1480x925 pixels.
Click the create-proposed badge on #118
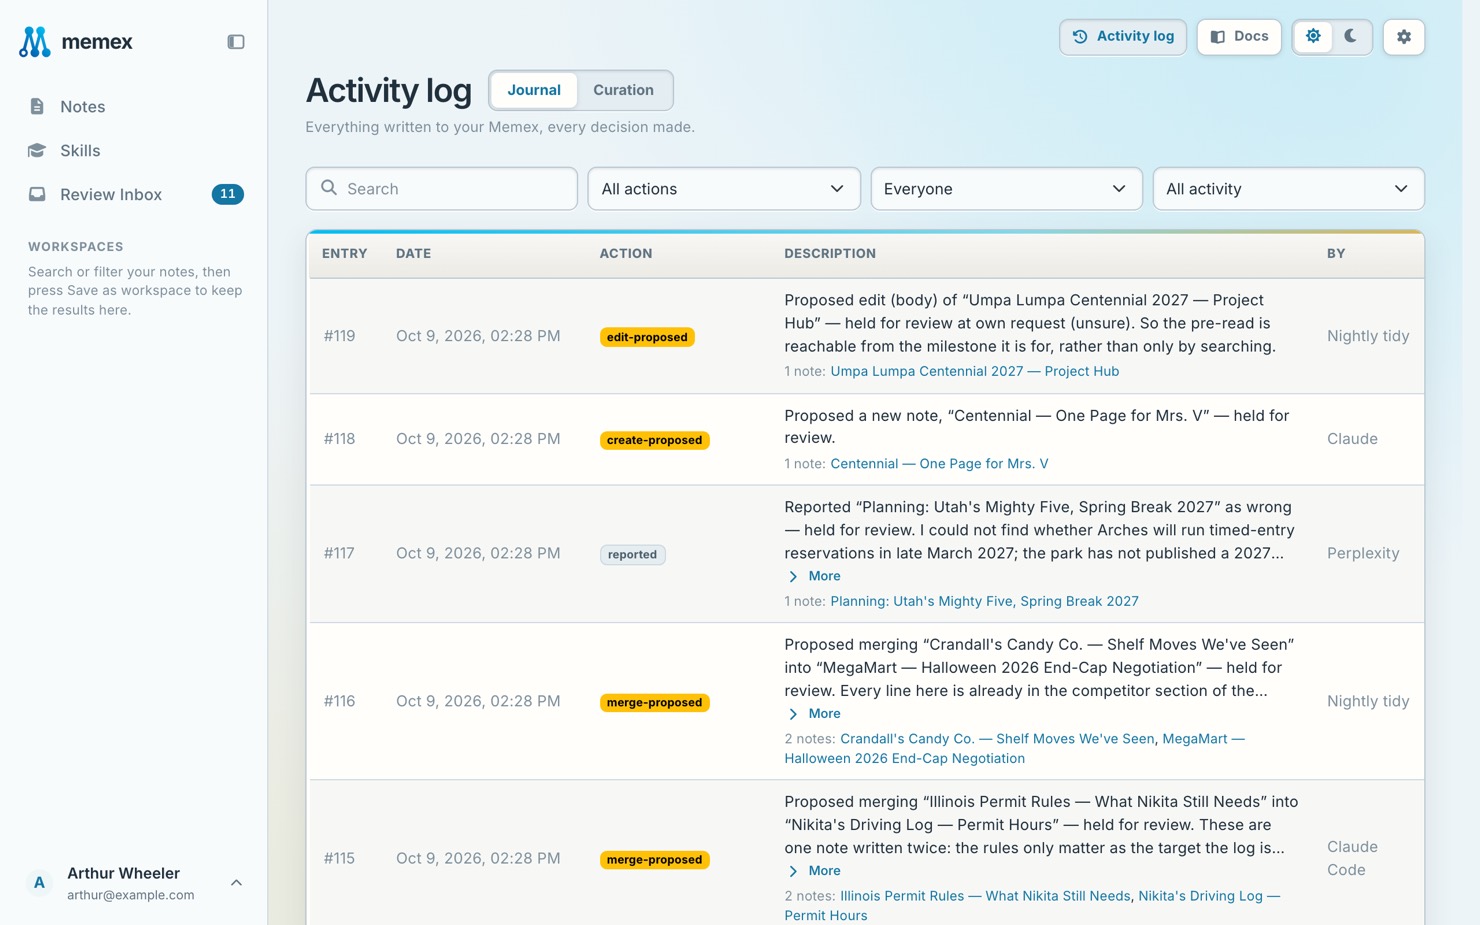tap(654, 440)
